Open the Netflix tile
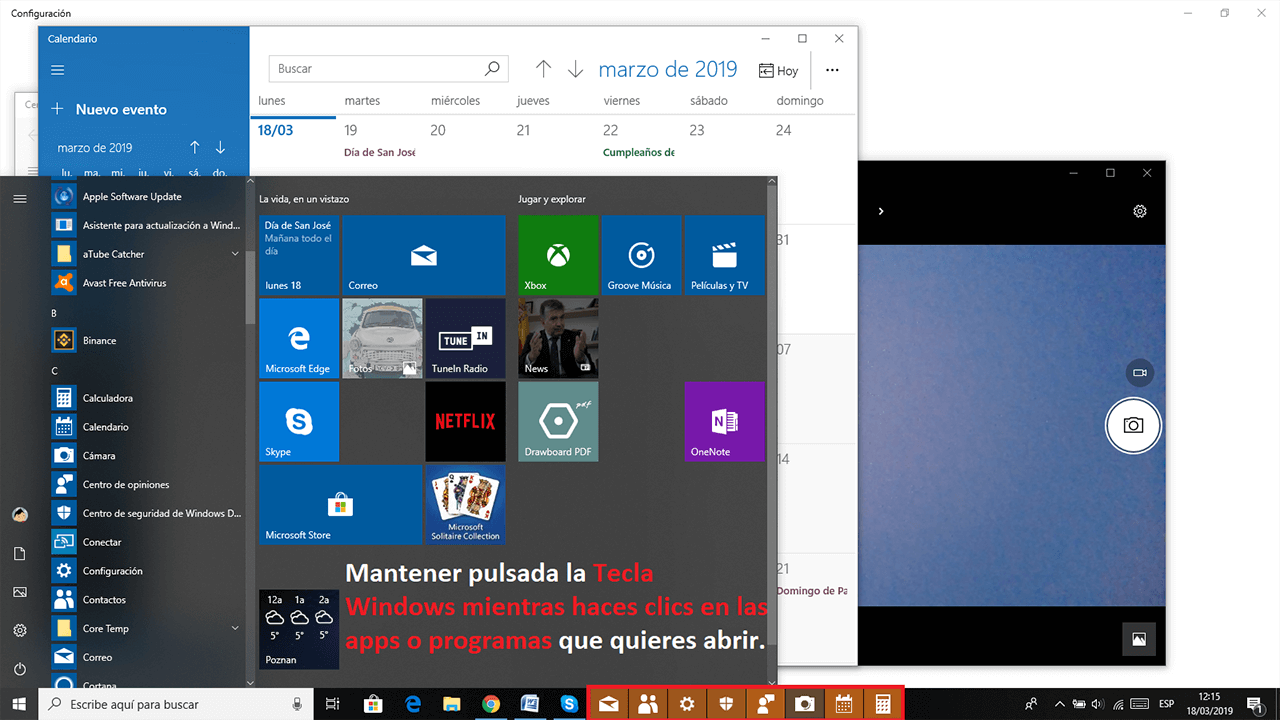Screen dimensions: 1280x720 click(465, 421)
